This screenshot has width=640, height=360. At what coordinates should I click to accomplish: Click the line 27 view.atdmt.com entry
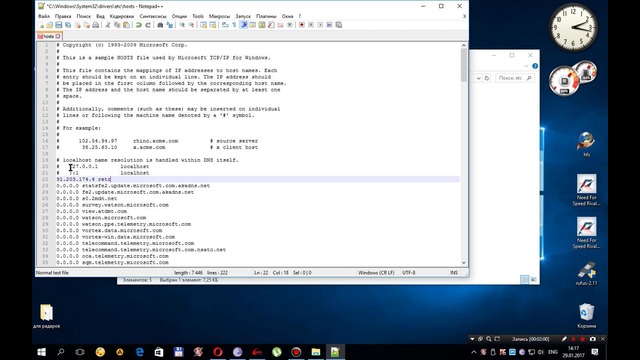coord(91,211)
